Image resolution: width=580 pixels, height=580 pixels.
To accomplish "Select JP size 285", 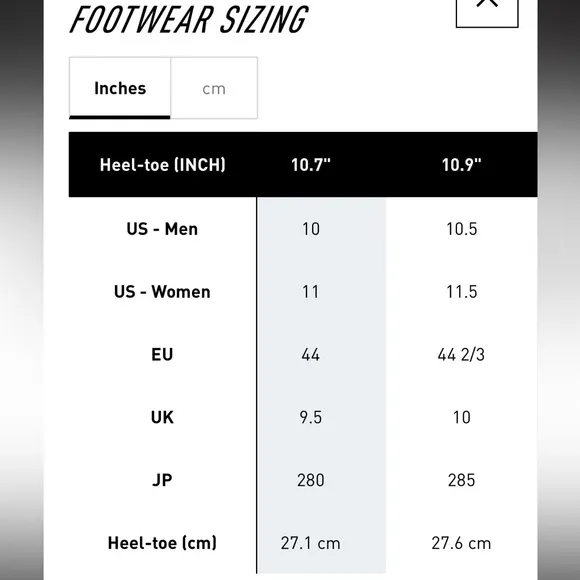I will [462, 480].
